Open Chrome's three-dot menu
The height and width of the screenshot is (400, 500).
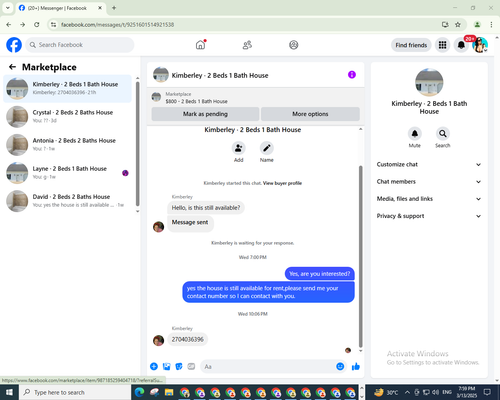pyautogui.click(x=491, y=25)
